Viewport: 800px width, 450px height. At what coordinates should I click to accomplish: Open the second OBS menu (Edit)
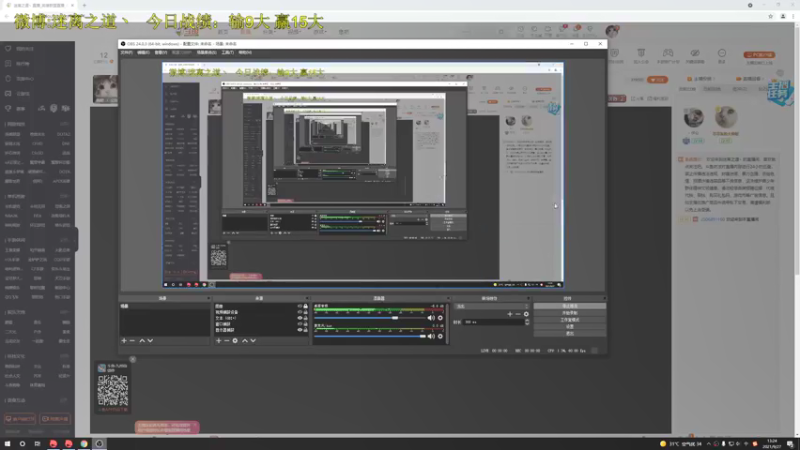click(143, 53)
